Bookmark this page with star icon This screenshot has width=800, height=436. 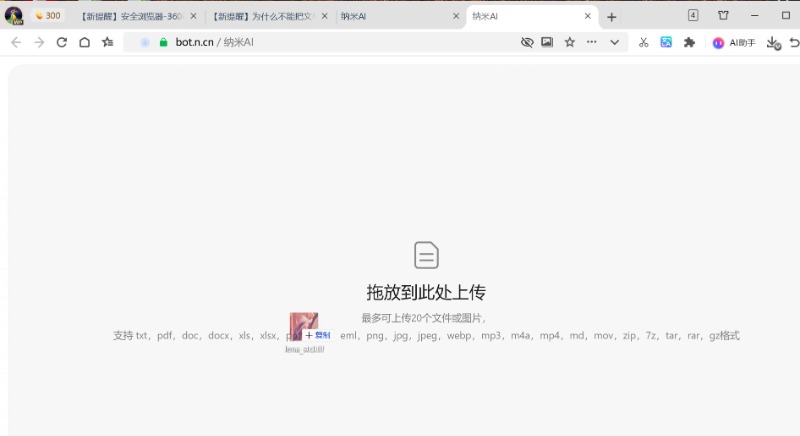coord(570,42)
